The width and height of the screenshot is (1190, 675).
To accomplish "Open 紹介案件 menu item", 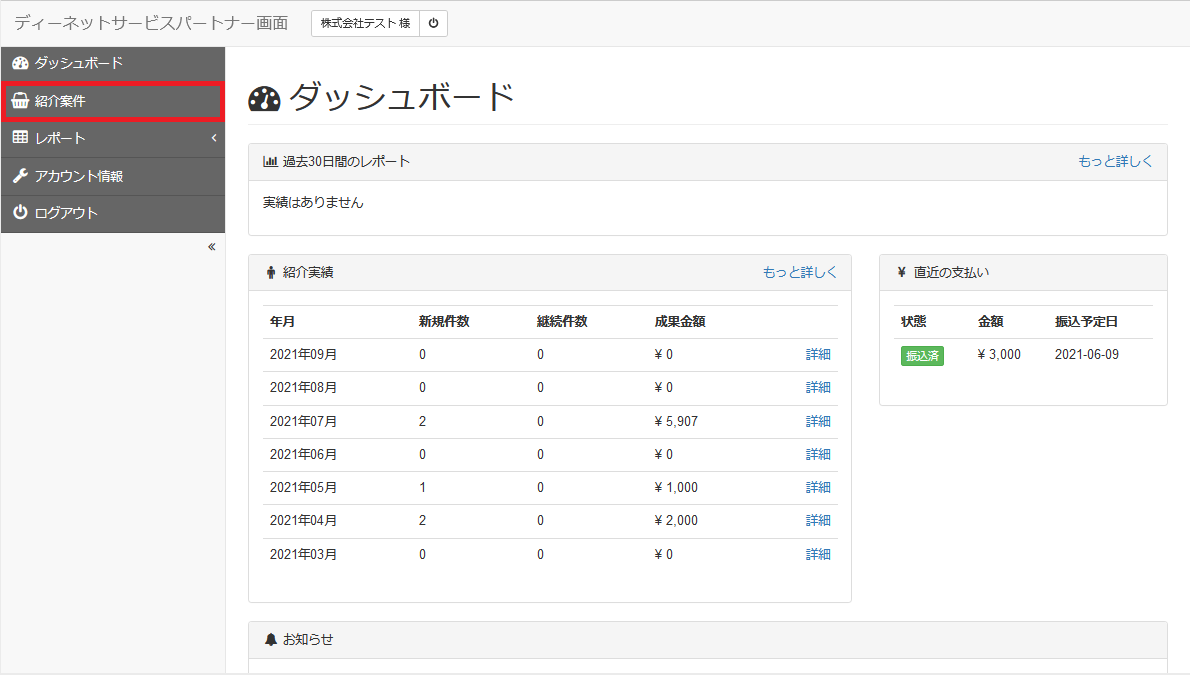I will [113, 101].
